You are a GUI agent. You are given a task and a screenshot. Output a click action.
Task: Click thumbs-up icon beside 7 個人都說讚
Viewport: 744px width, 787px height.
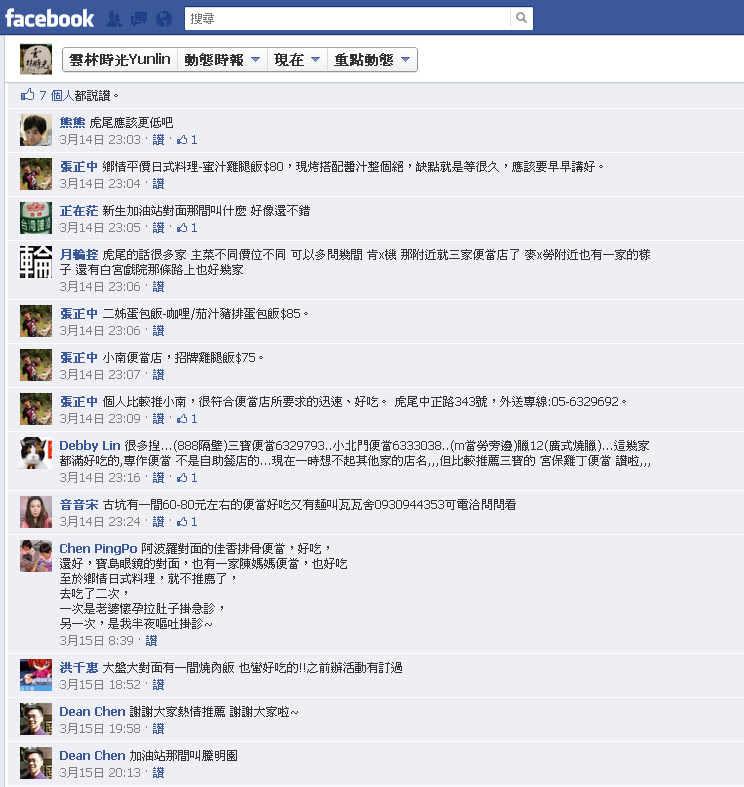(28, 94)
